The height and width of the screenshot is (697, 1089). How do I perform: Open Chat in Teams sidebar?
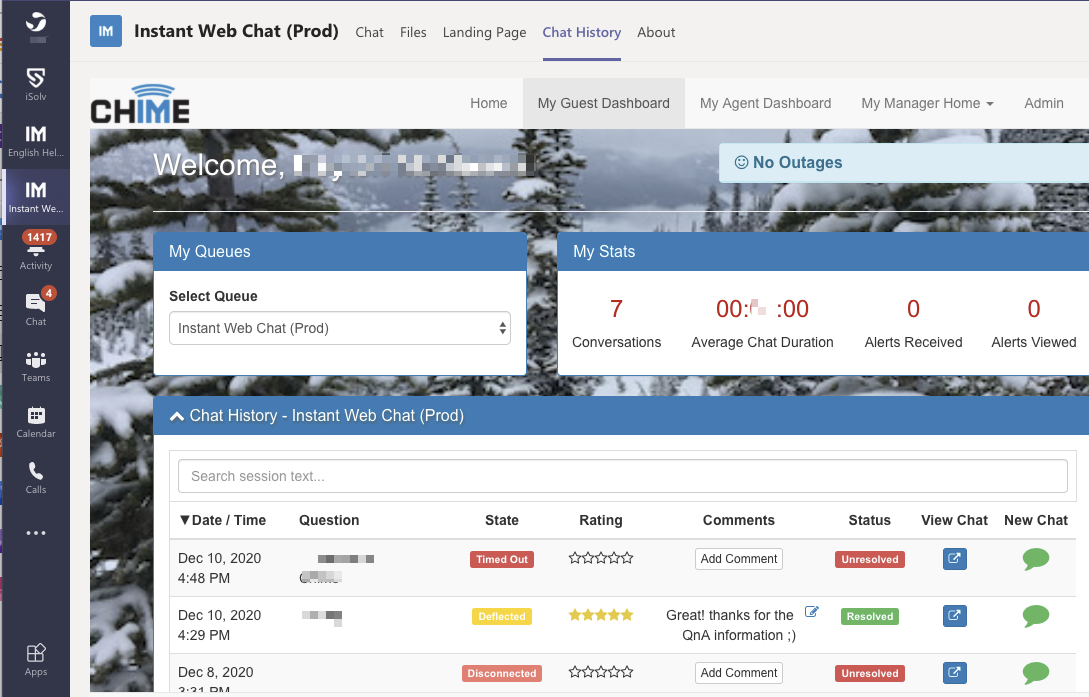pos(35,308)
